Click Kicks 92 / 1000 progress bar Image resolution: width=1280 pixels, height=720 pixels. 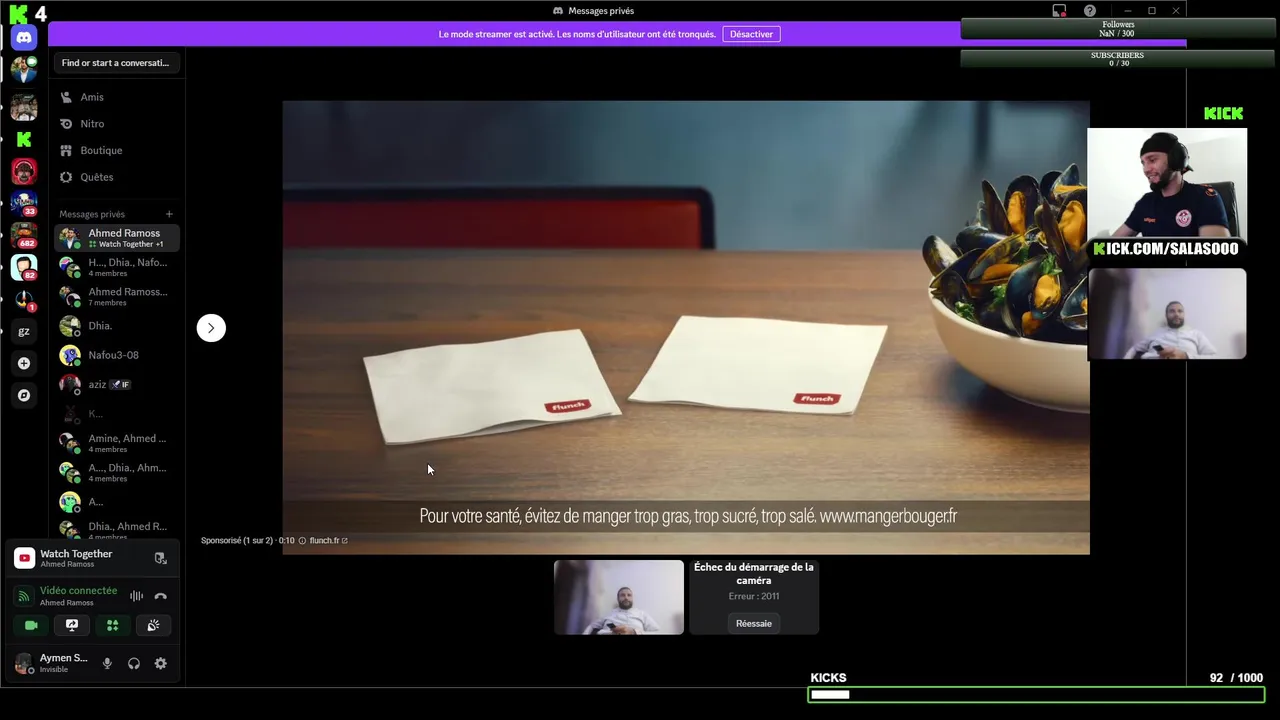point(1036,695)
